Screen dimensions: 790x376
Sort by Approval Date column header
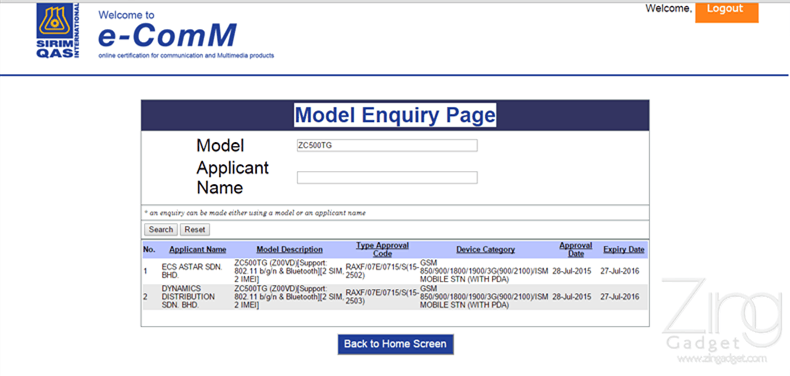pos(575,249)
